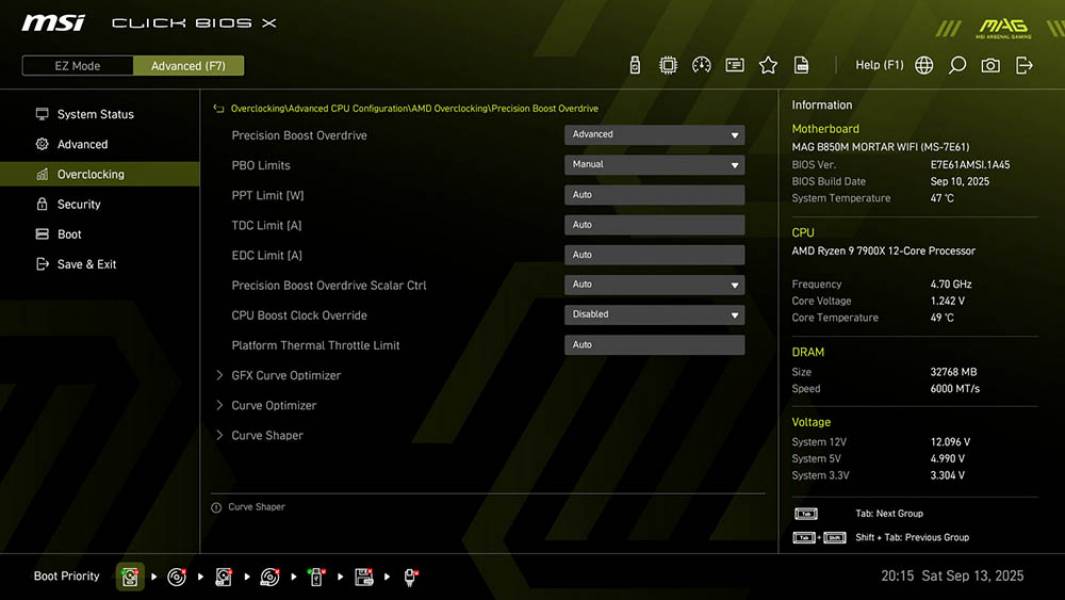
Task: Open the Overclocking section in sidebar
Action: pyautogui.click(x=88, y=174)
